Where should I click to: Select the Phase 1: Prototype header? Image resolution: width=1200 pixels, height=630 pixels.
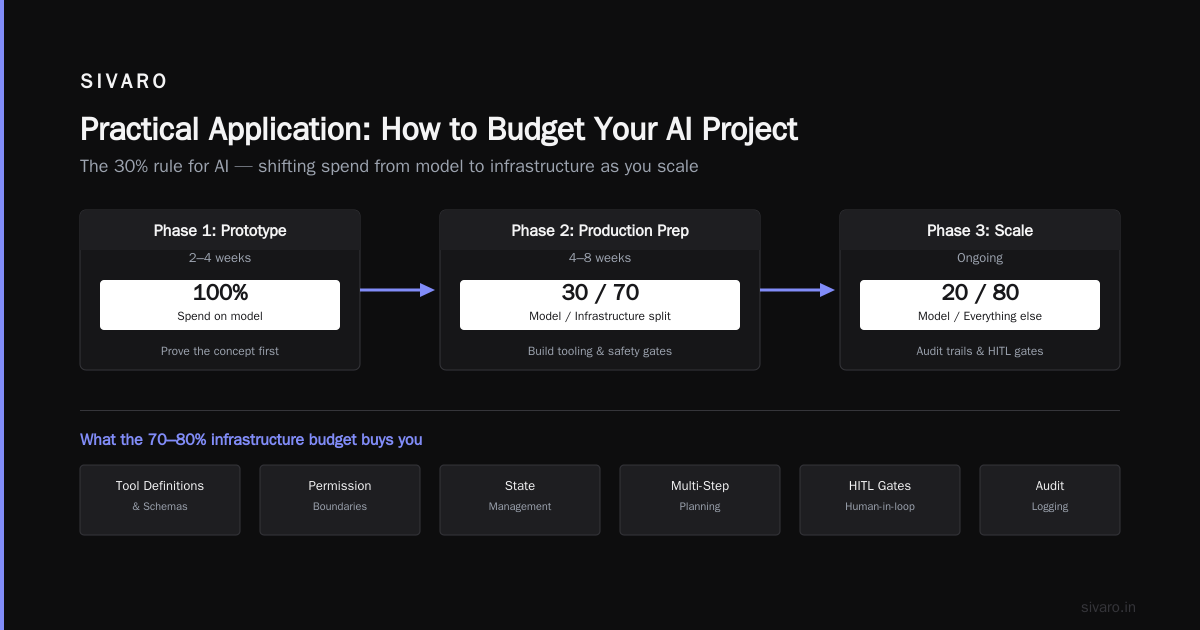220,230
